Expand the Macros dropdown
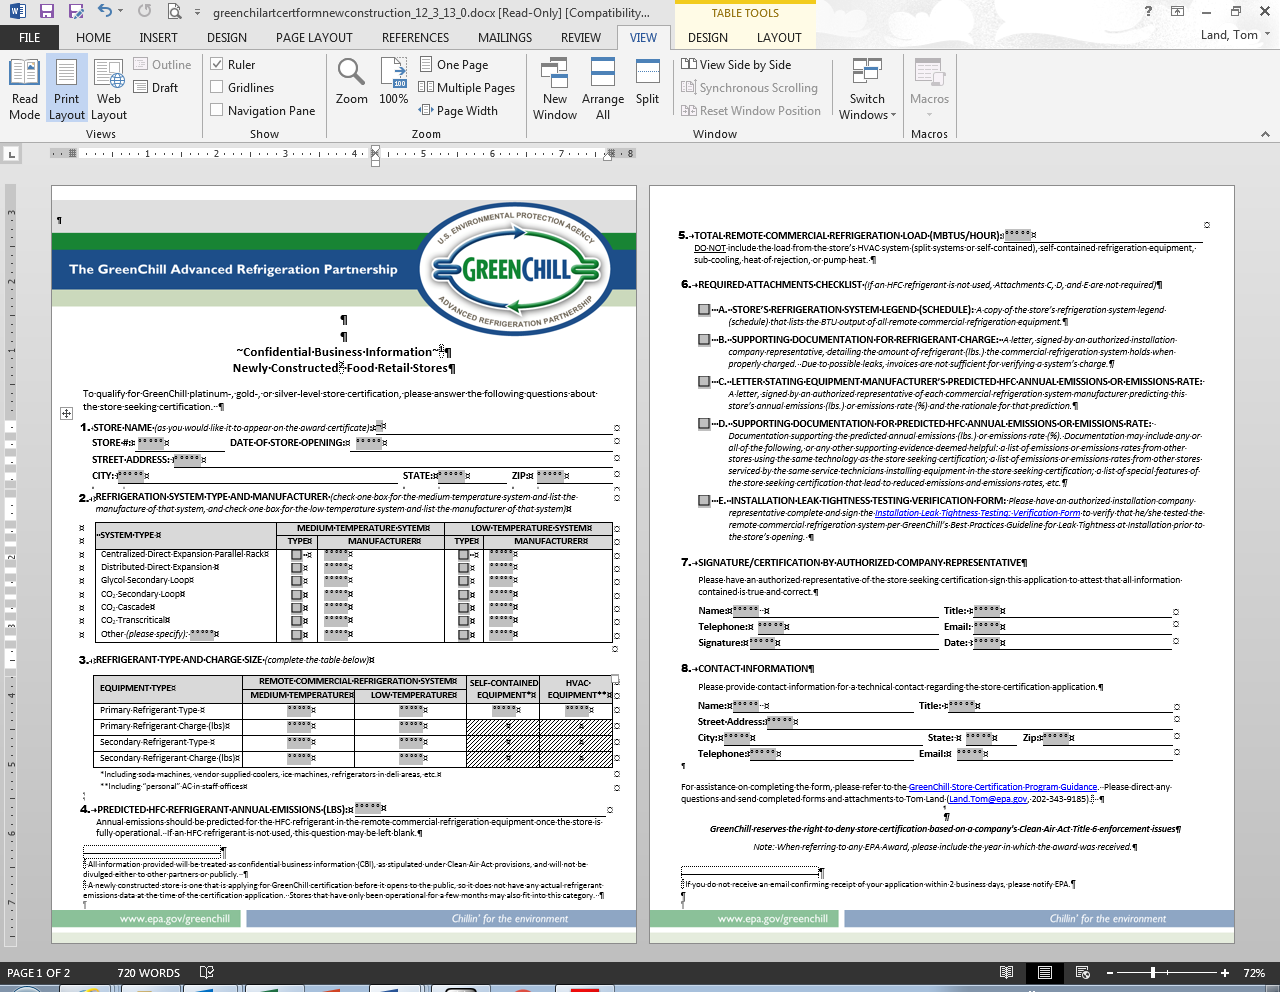Viewport: 1280px width, 992px height. pyautogui.click(x=929, y=90)
